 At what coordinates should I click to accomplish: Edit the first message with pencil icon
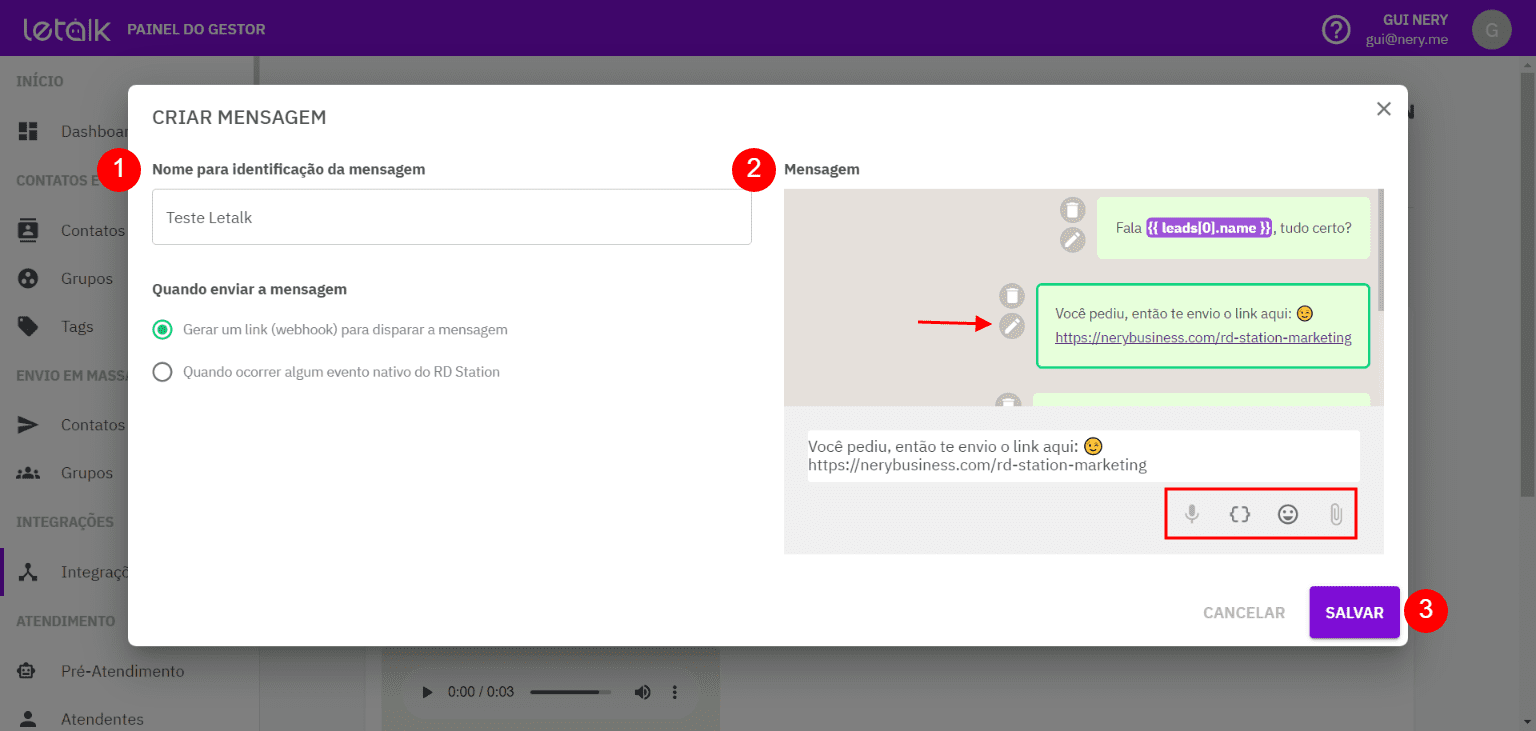point(1072,240)
